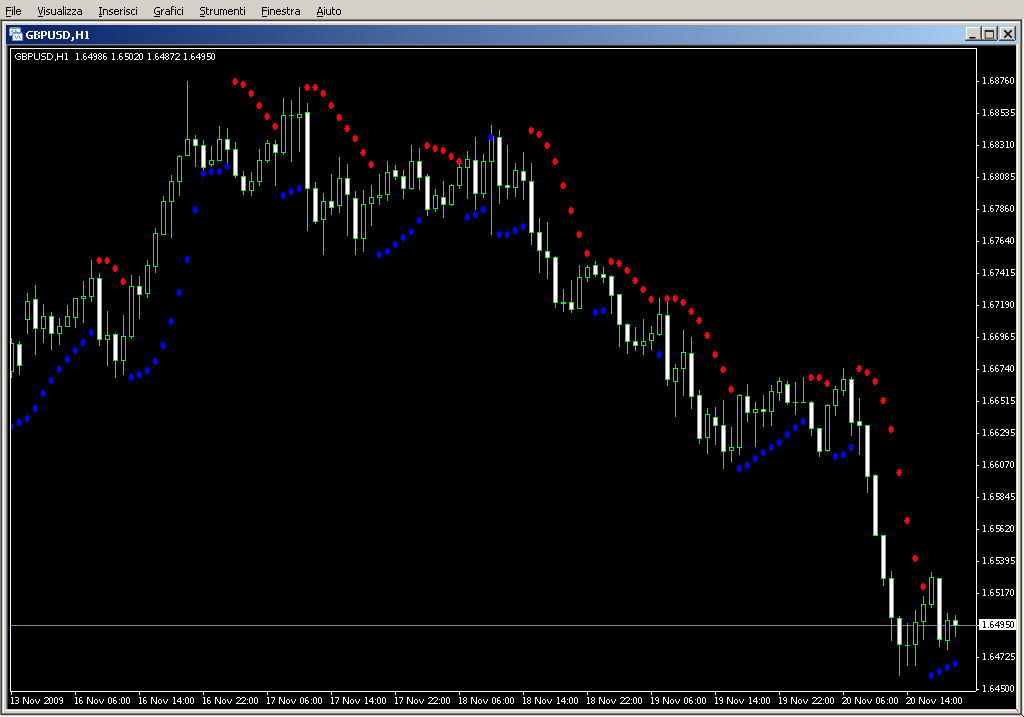The width and height of the screenshot is (1024, 717).
Task: Click the 16 Nov 22:00 time label
Action: tap(230, 701)
